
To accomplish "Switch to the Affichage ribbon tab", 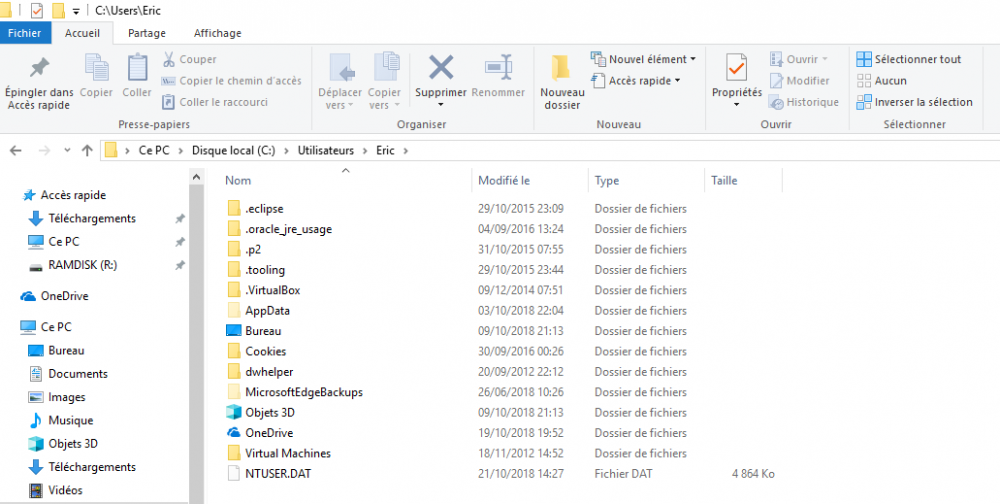I will pos(217,33).
